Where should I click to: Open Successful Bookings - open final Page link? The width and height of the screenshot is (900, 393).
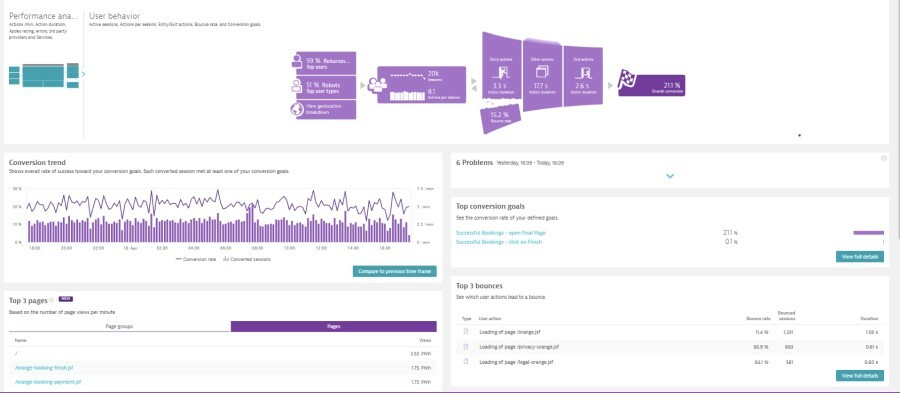[501, 233]
